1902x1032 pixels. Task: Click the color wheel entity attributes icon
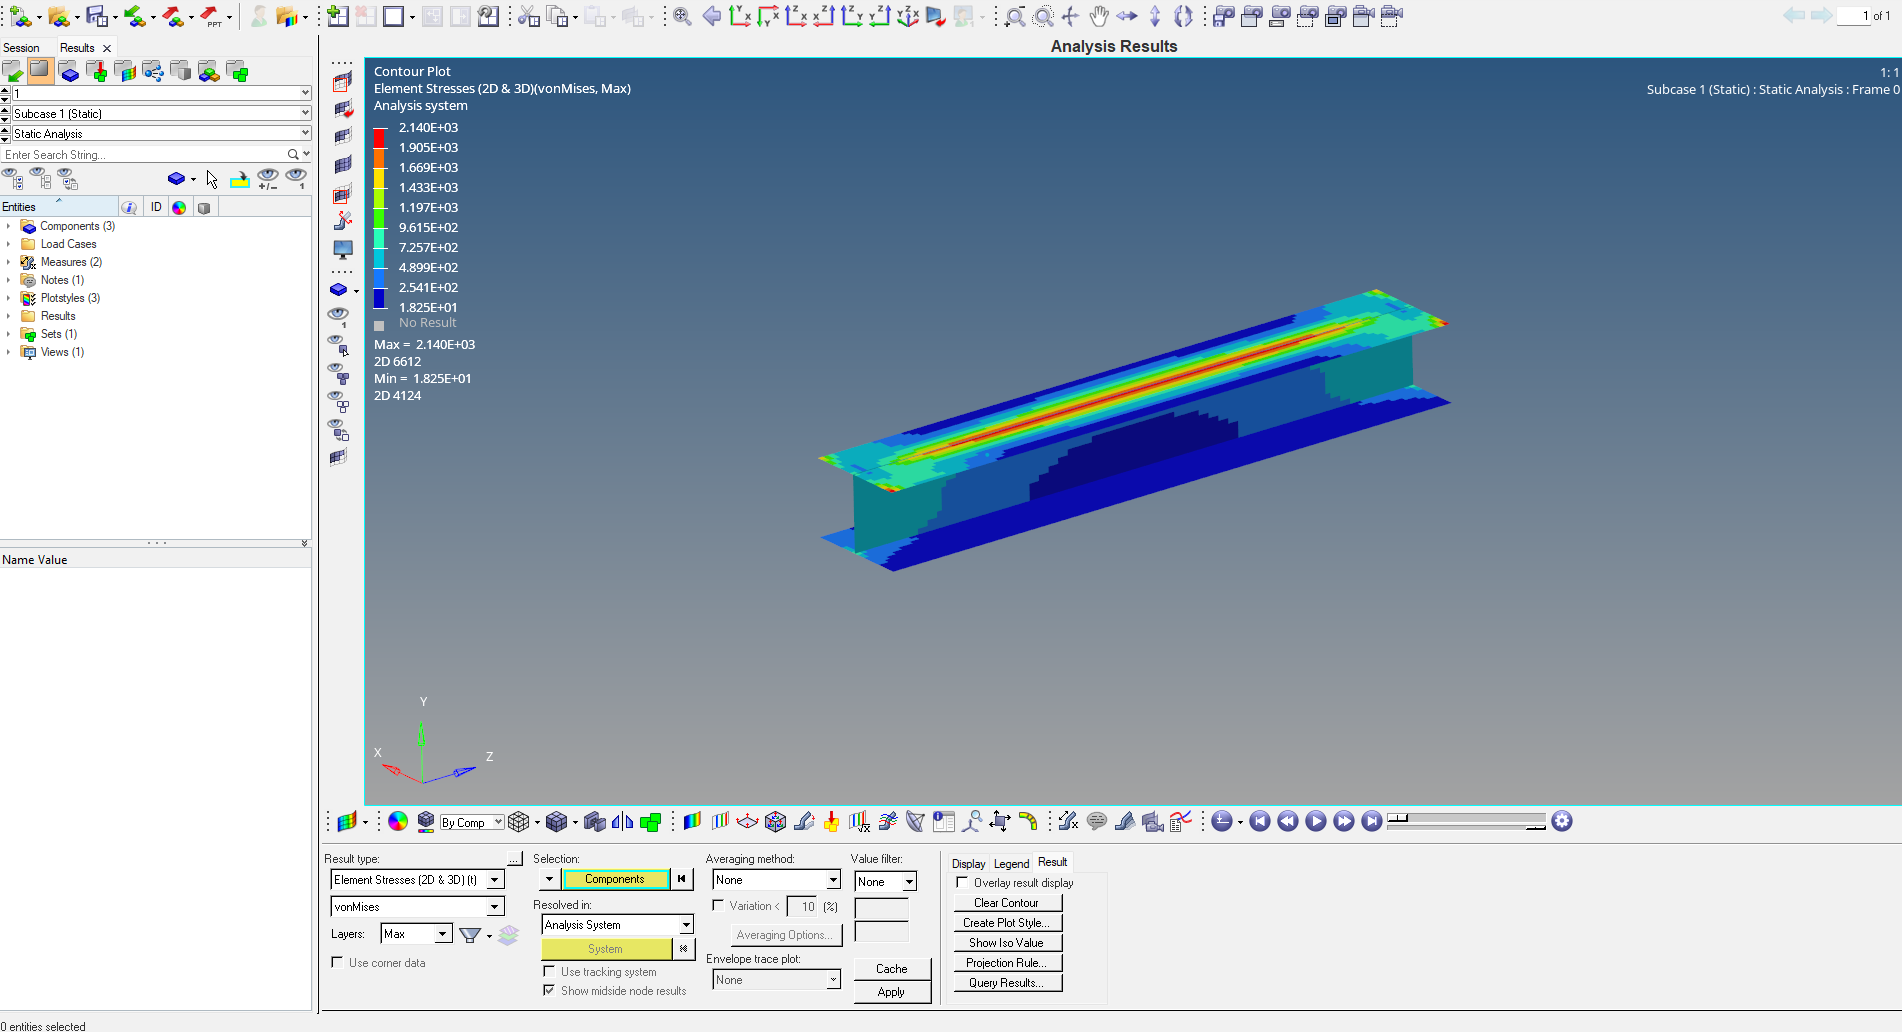[398, 822]
